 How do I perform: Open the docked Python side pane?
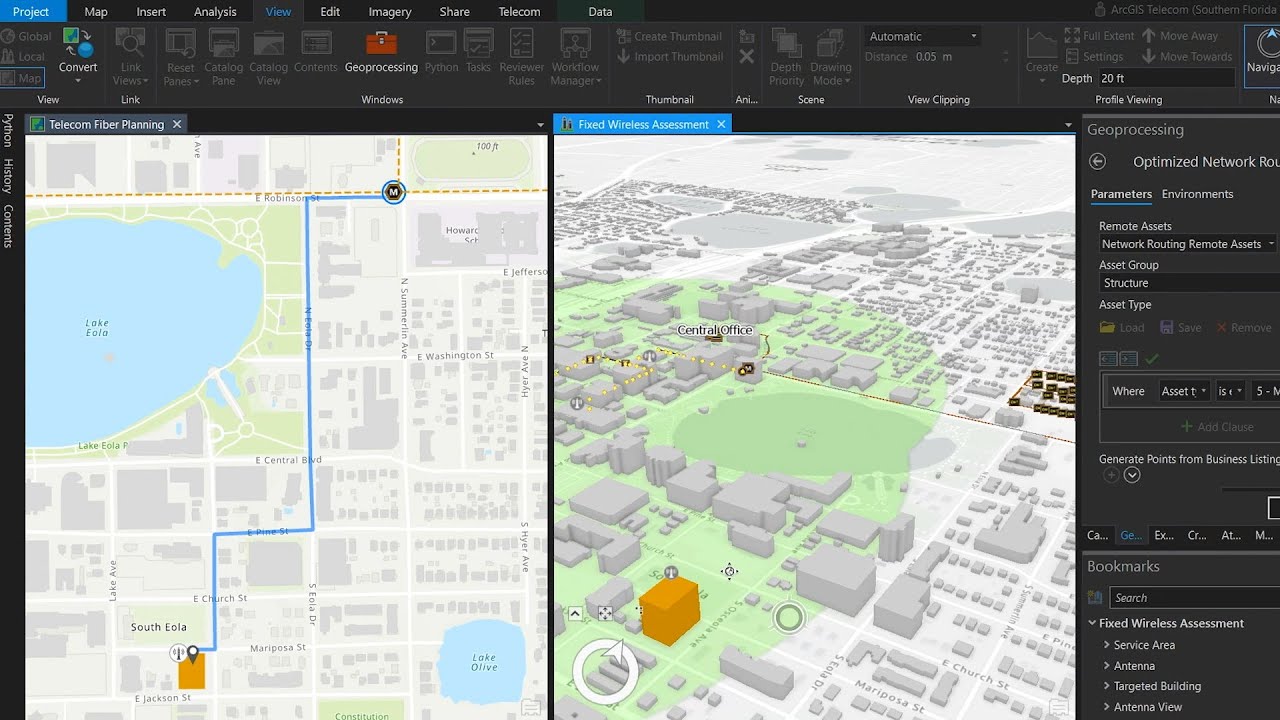click(7, 130)
